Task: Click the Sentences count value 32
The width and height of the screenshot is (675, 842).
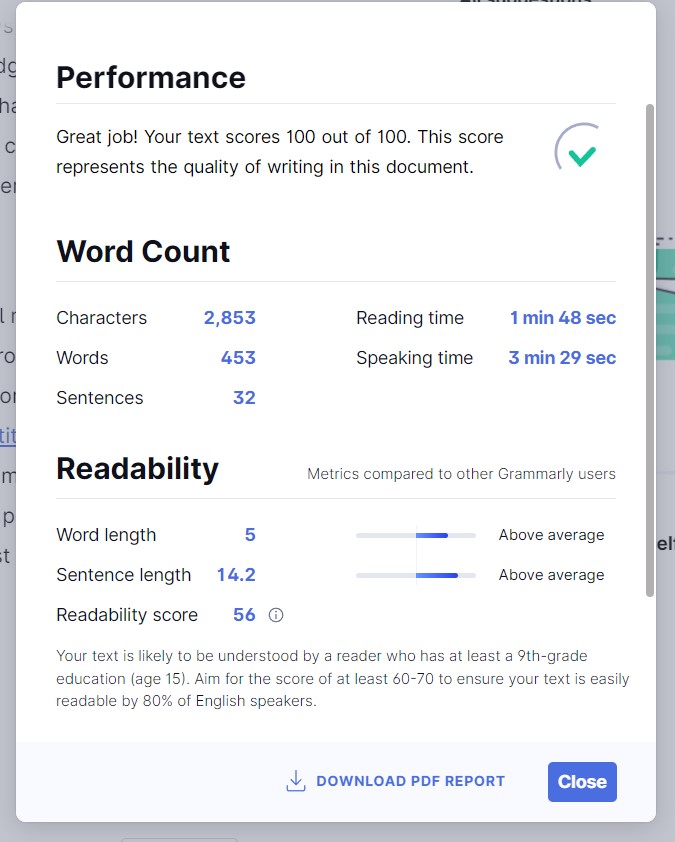Action: pos(244,398)
